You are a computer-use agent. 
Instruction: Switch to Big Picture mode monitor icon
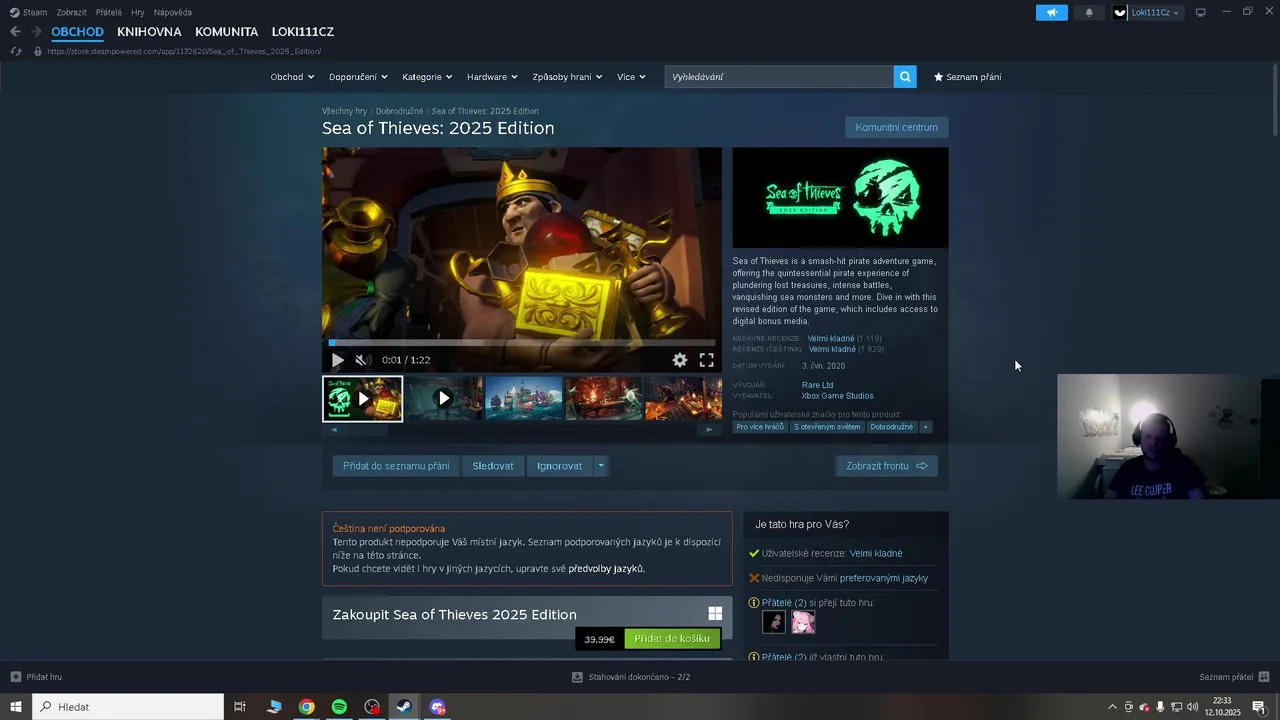point(1200,12)
